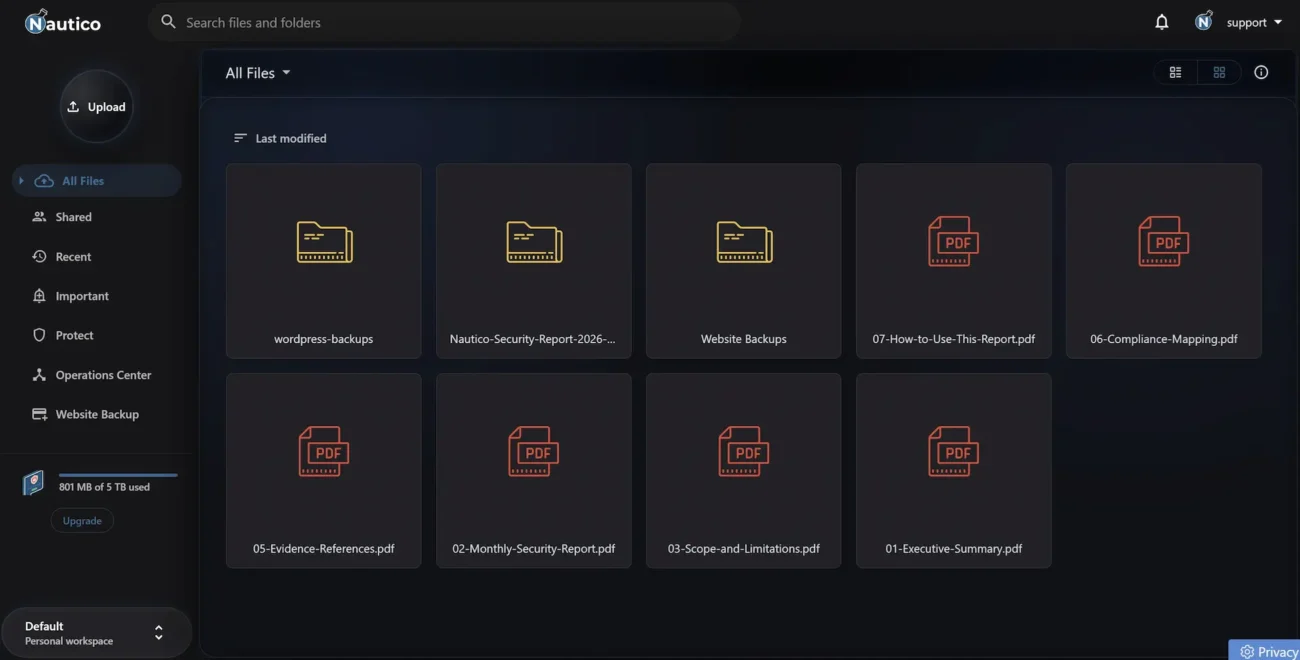Open the wordpress-backups folder
The width and height of the screenshot is (1300, 660).
[323, 260]
